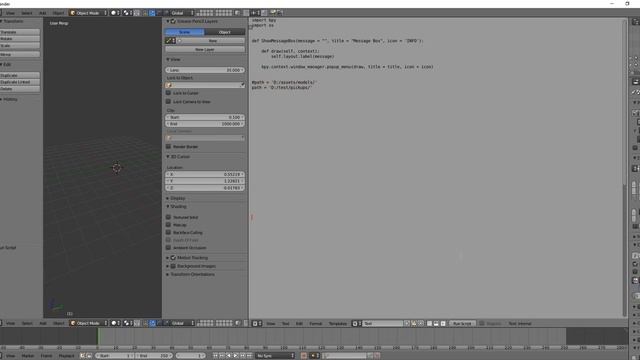Click the 3D cursor in viewport

(x=117, y=167)
